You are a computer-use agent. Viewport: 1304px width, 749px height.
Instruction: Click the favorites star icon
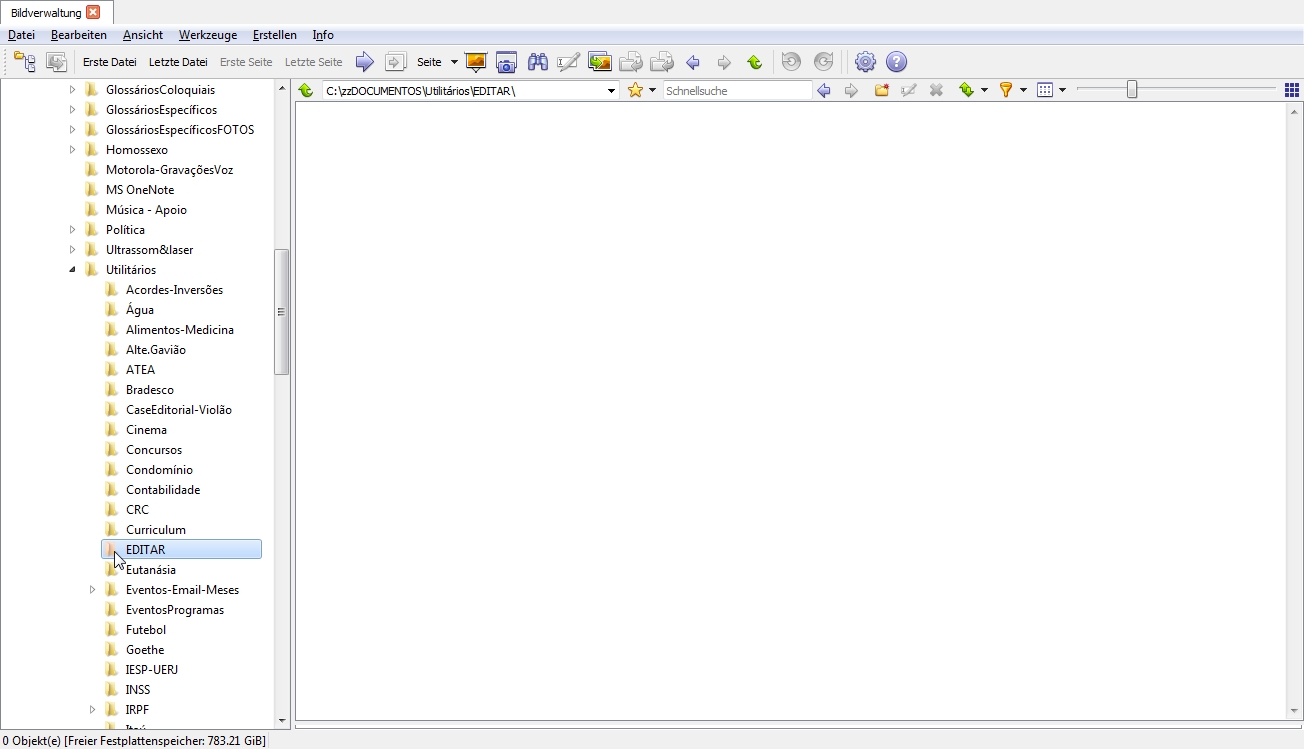[635, 90]
